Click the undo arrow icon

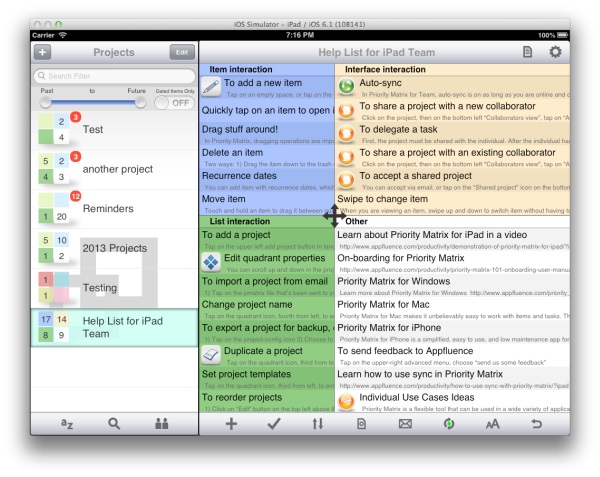pos(536,424)
